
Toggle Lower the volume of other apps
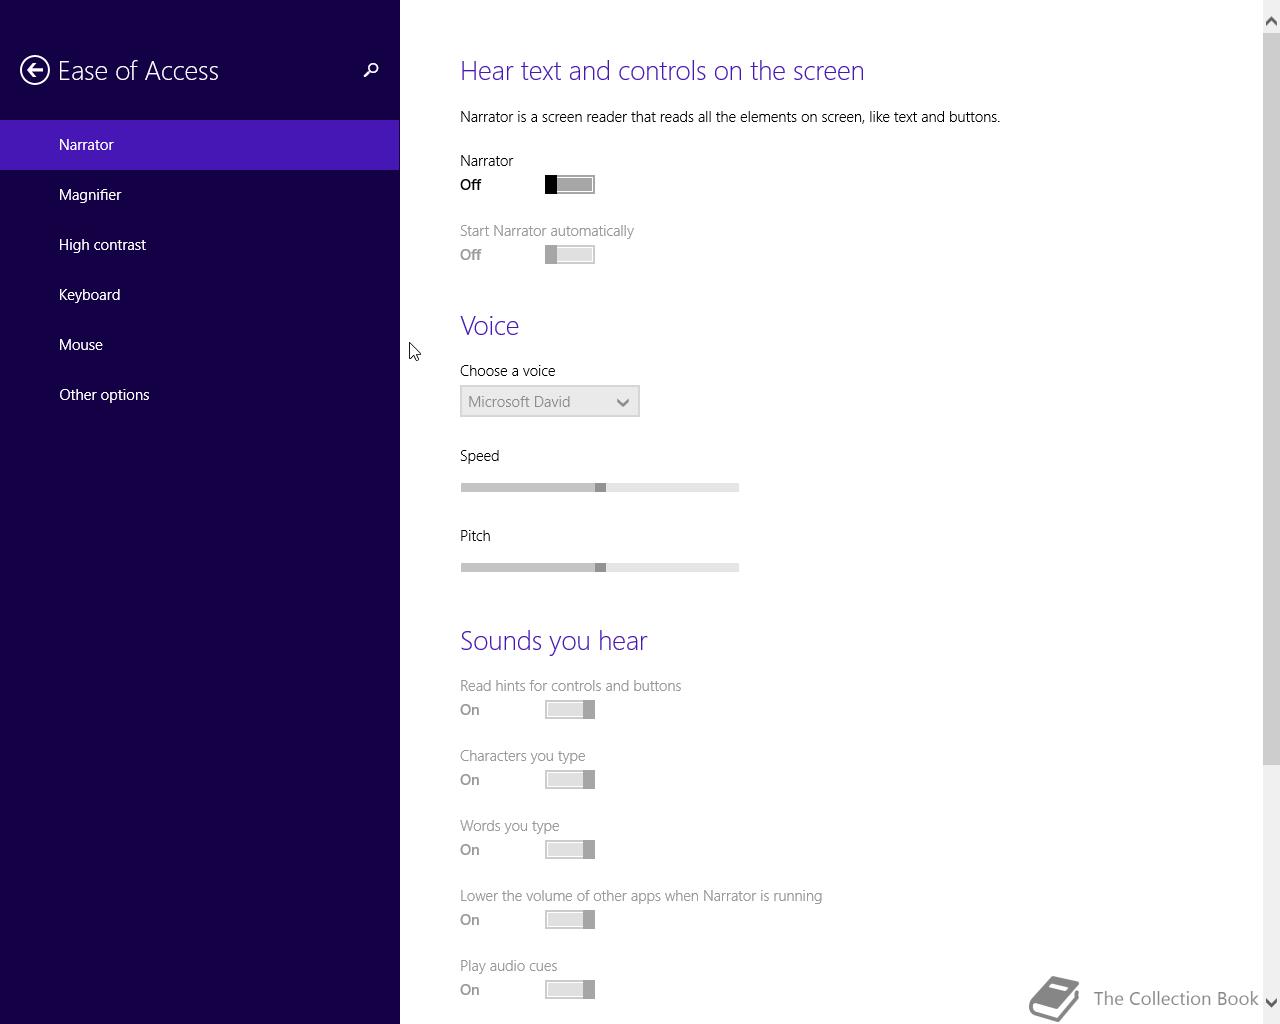(x=570, y=919)
